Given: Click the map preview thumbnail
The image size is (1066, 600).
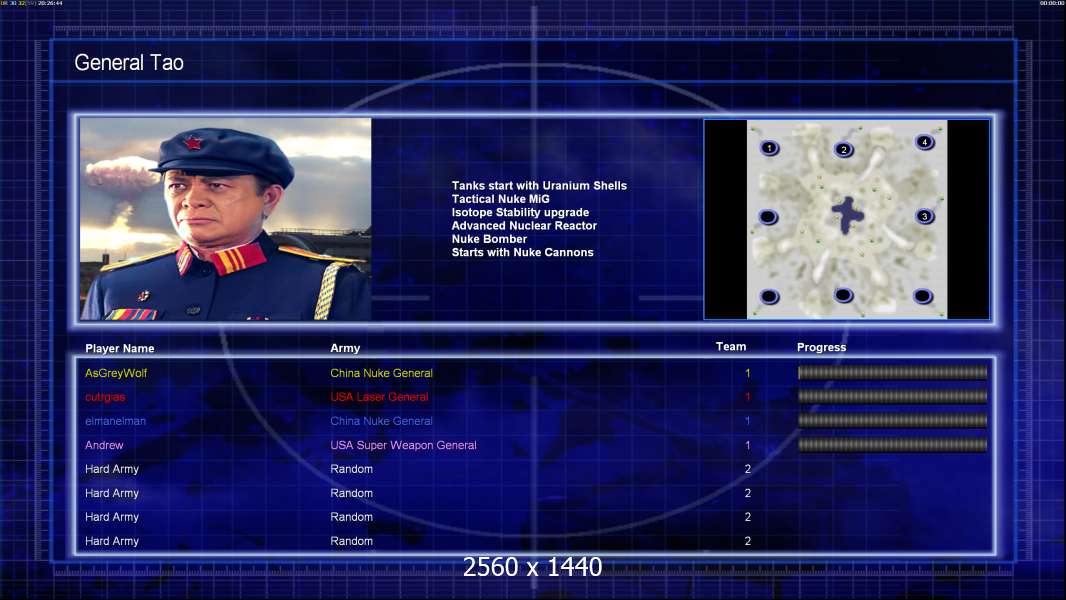Looking at the screenshot, I should (846, 219).
